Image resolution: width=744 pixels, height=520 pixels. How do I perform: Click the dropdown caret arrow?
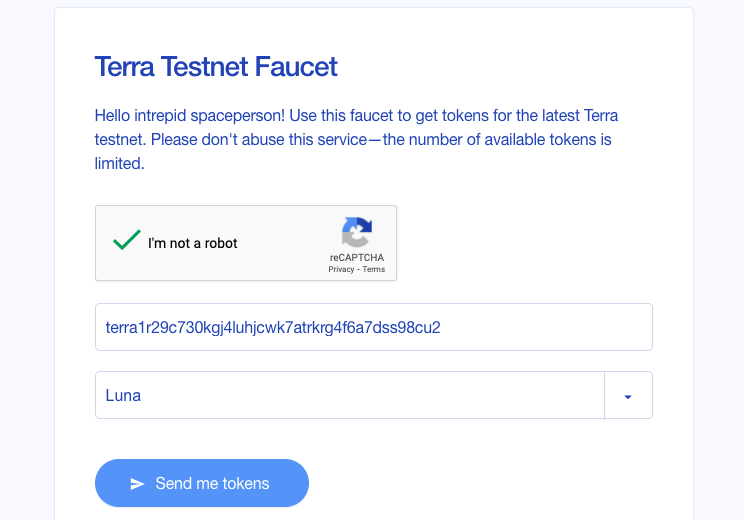coord(628,396)
